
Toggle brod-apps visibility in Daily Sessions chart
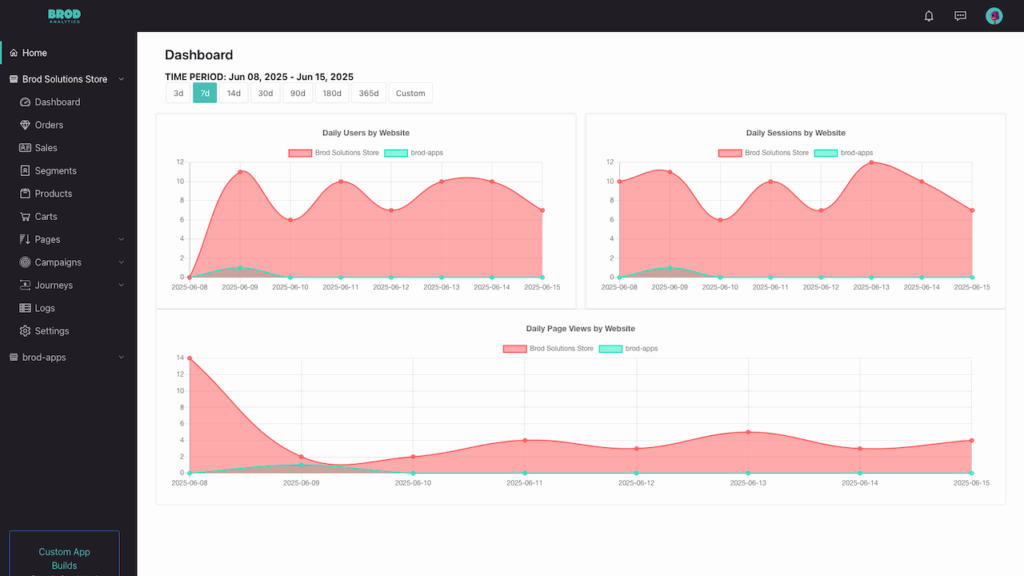point(843,153)
